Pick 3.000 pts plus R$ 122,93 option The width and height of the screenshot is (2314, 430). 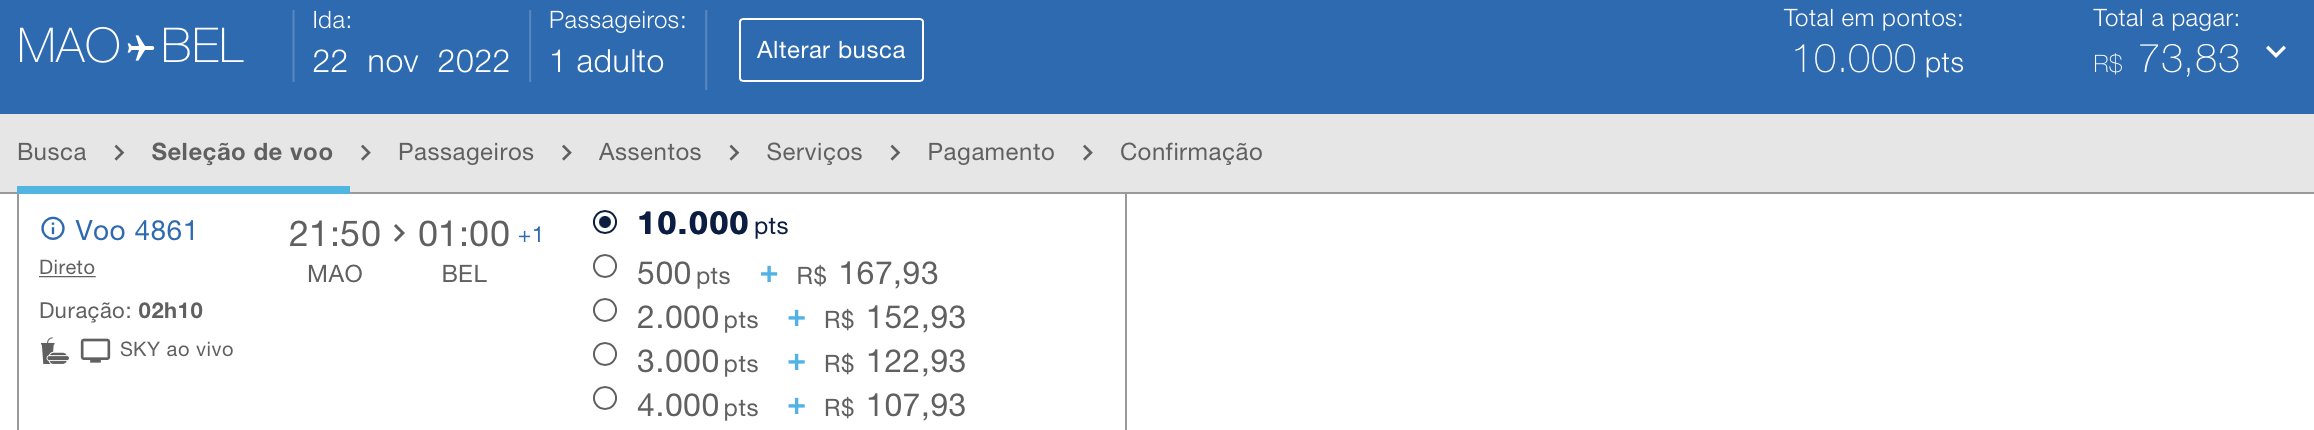tap(605, 355)
